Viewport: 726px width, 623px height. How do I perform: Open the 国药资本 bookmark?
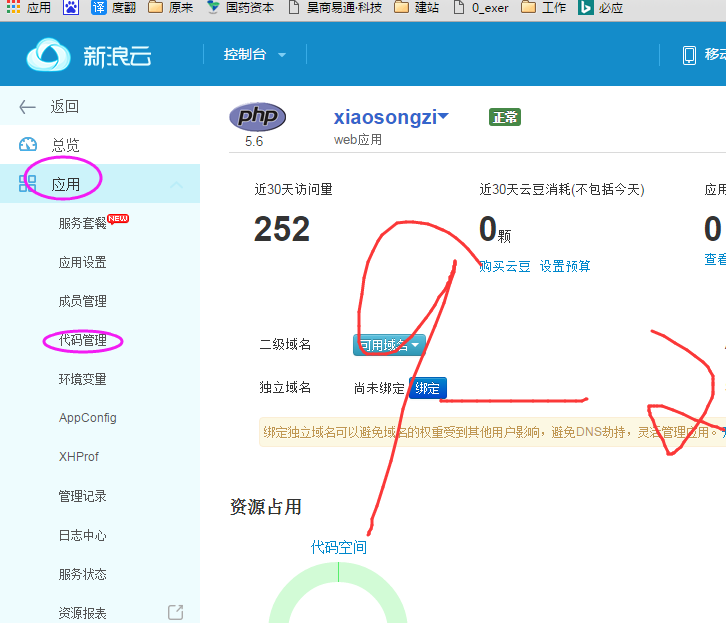tap(240, 7)
